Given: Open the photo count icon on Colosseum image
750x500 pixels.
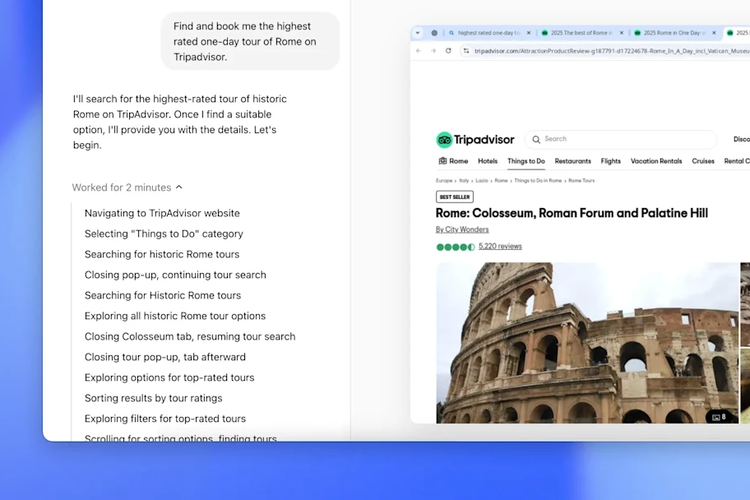Looking at the screenshot, I should pos(717,416).
